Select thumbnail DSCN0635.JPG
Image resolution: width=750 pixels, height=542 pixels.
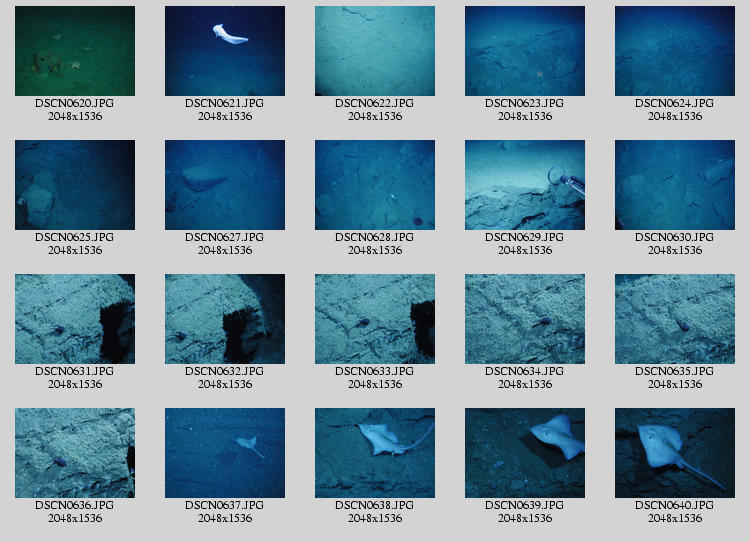[x=675, y=319]
